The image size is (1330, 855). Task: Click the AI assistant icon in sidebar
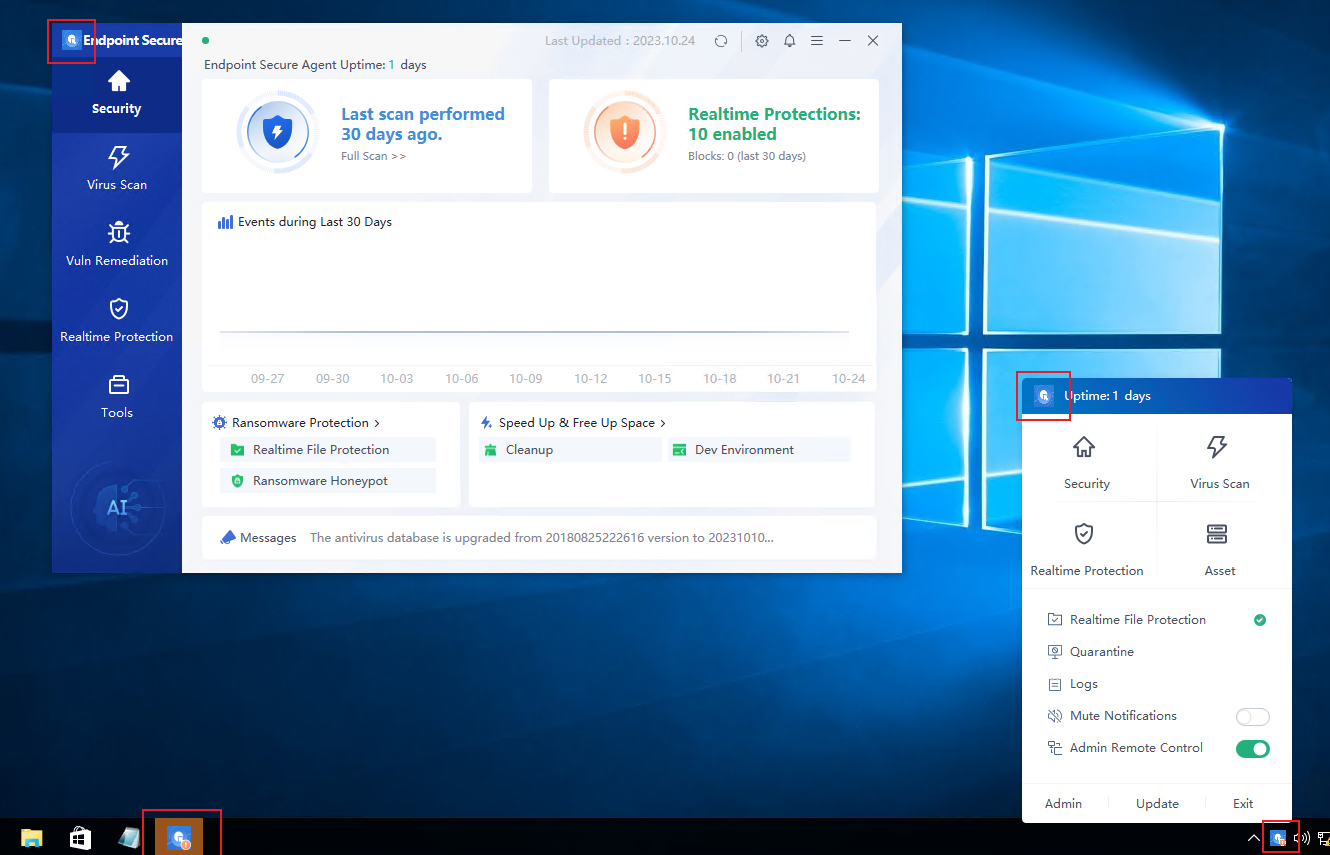coord(117,508)
